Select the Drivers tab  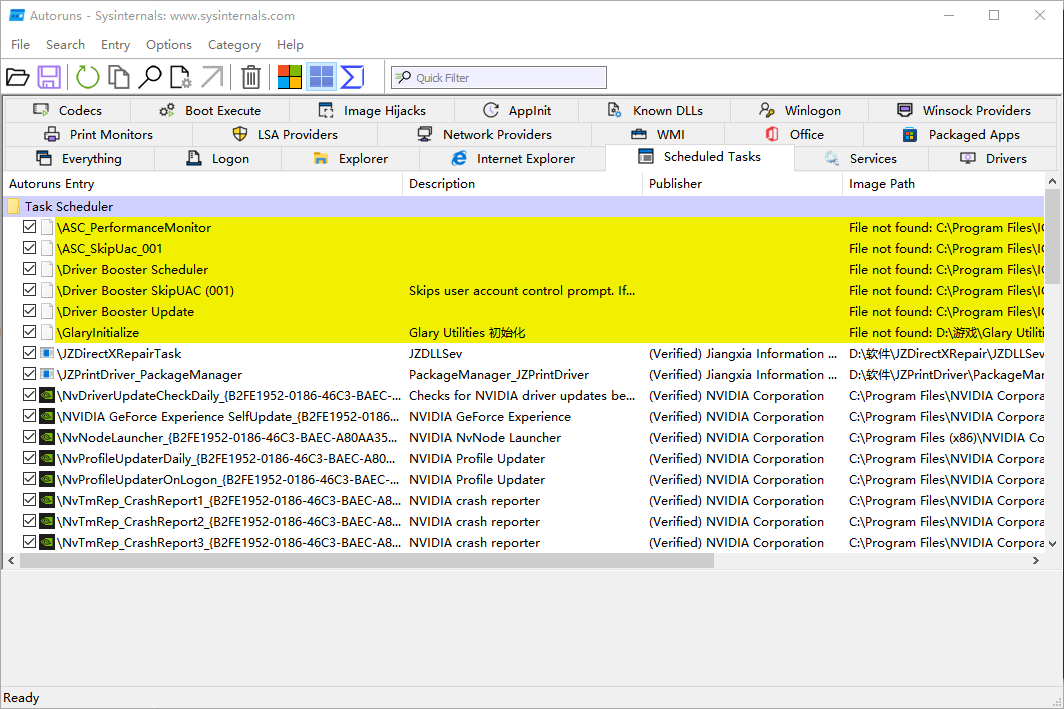pos(993,159)
